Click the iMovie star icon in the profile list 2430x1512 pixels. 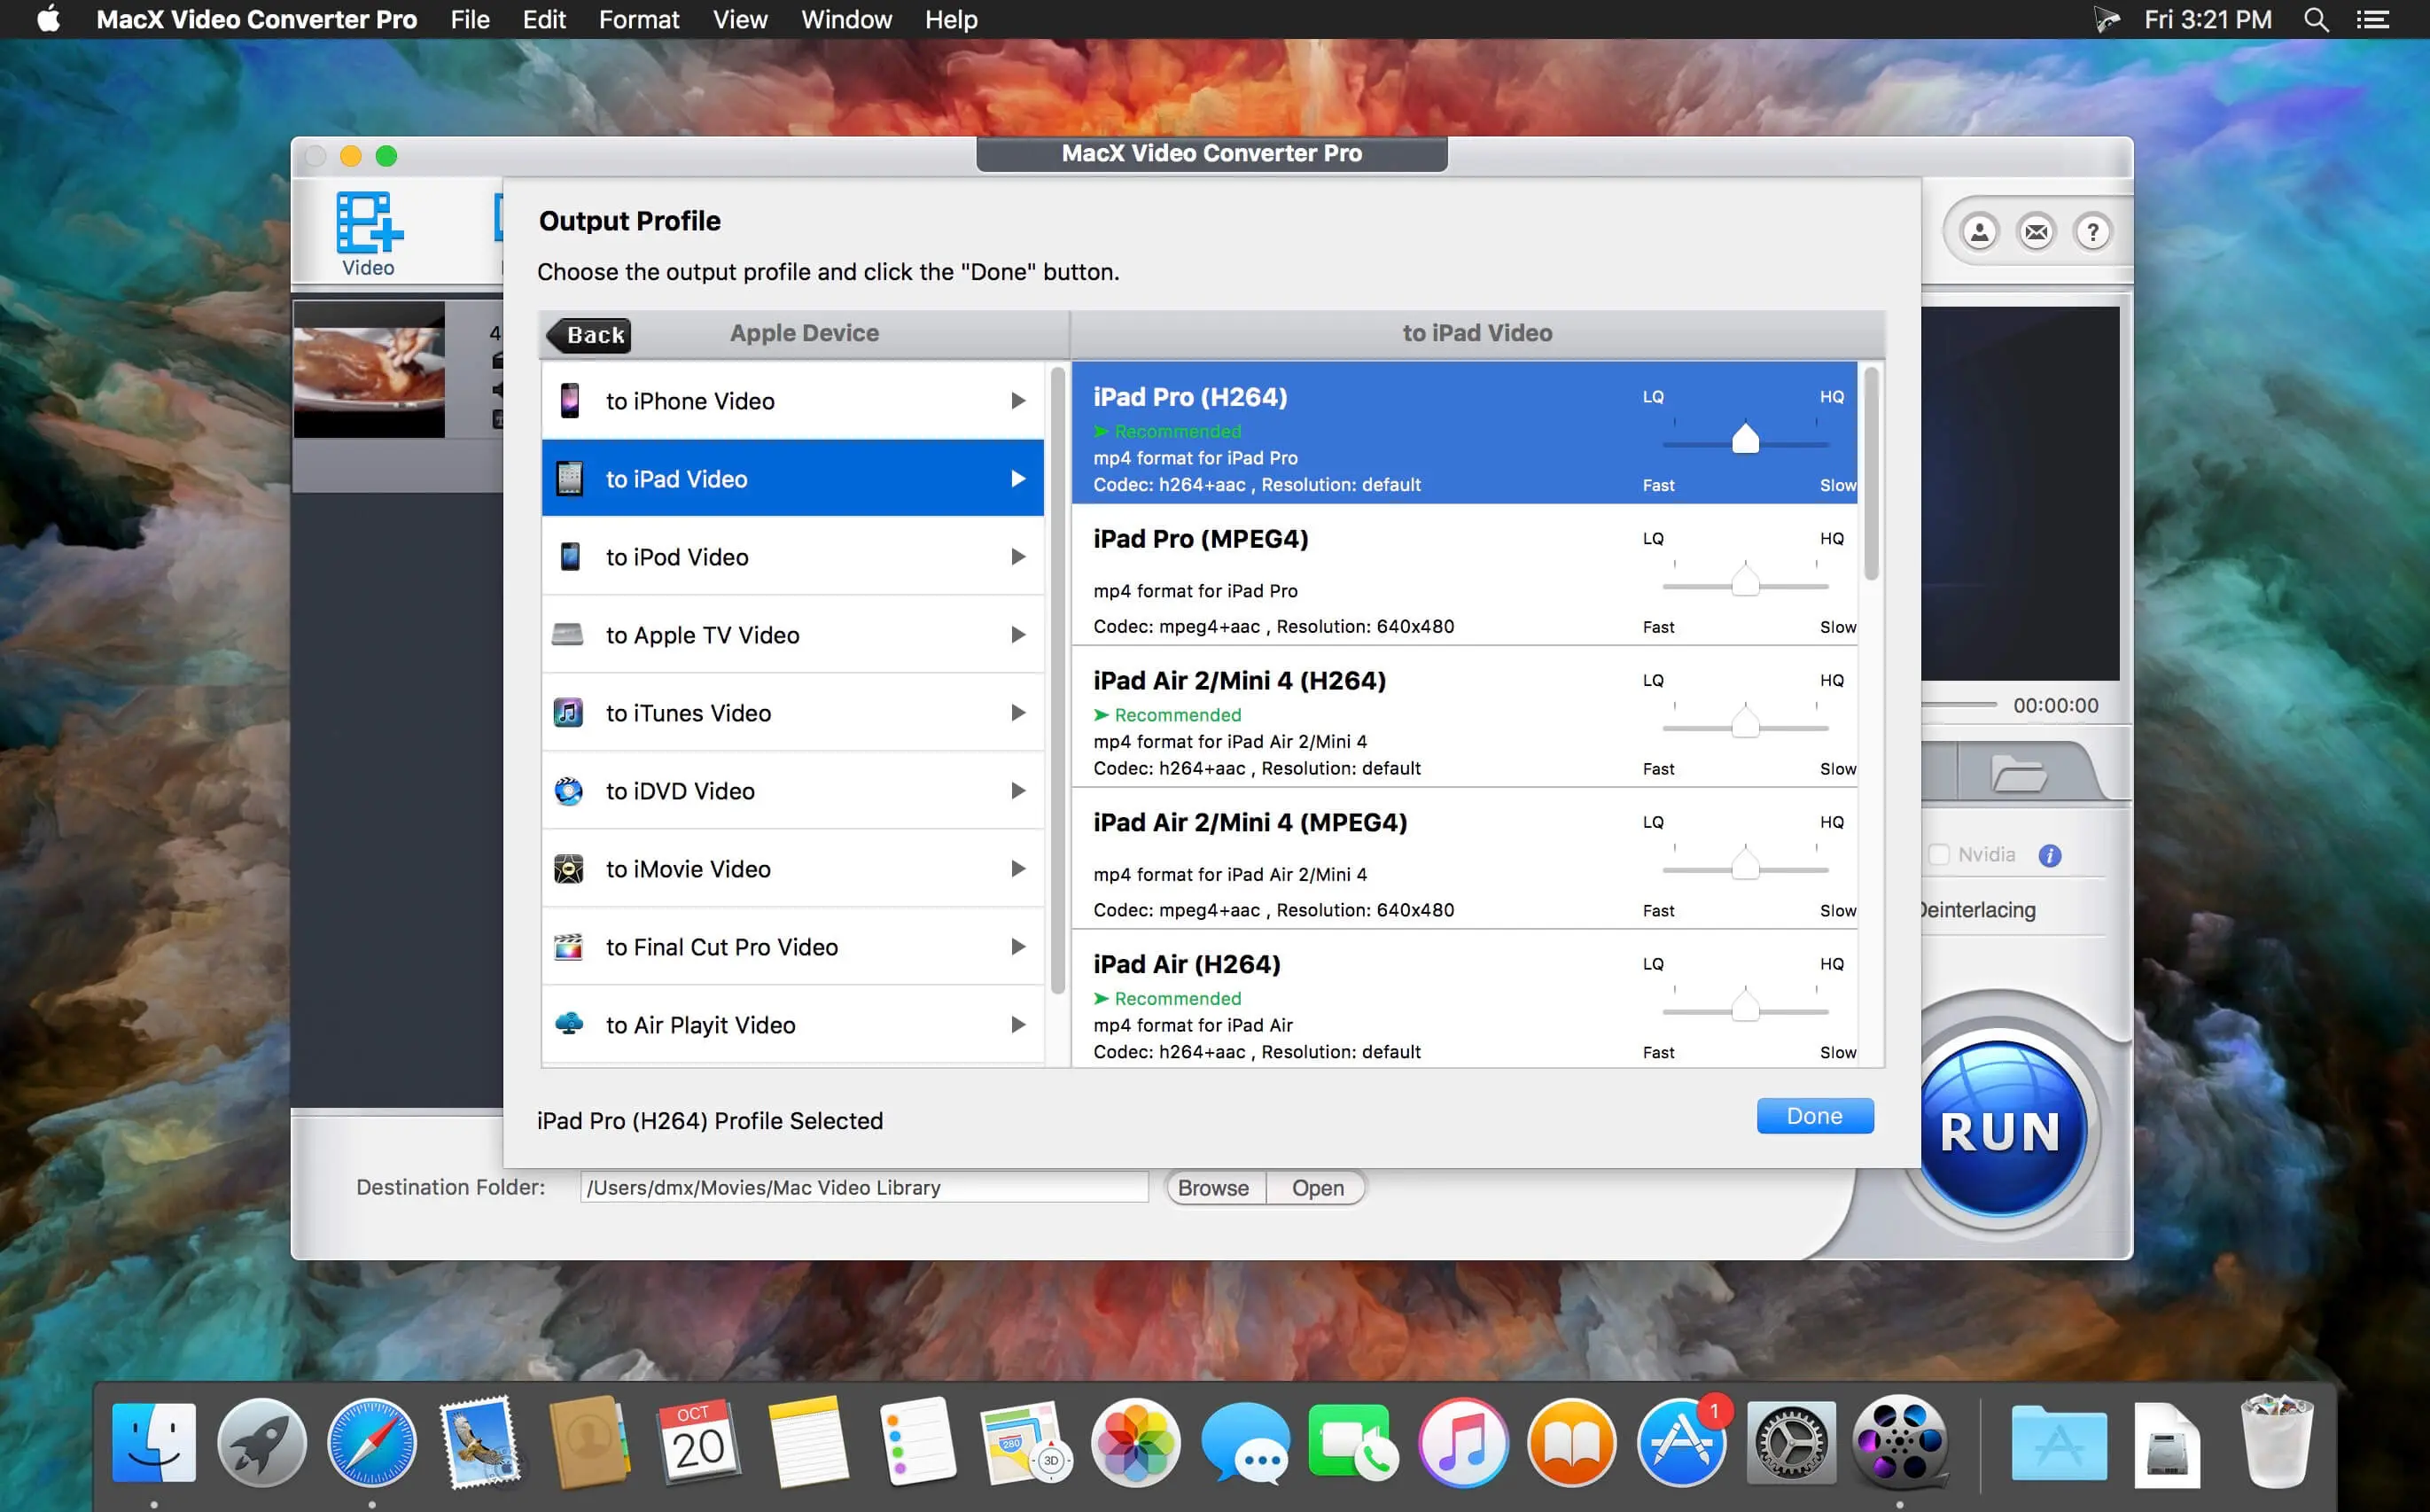click(x=568, y=868)
